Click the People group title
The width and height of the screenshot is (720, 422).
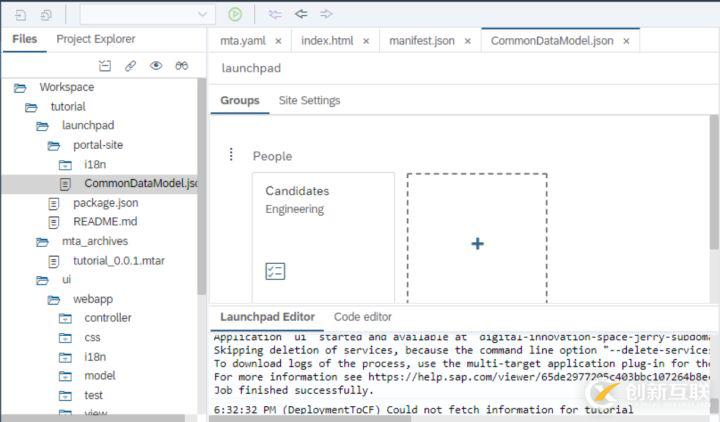click(x=272, y=156)
